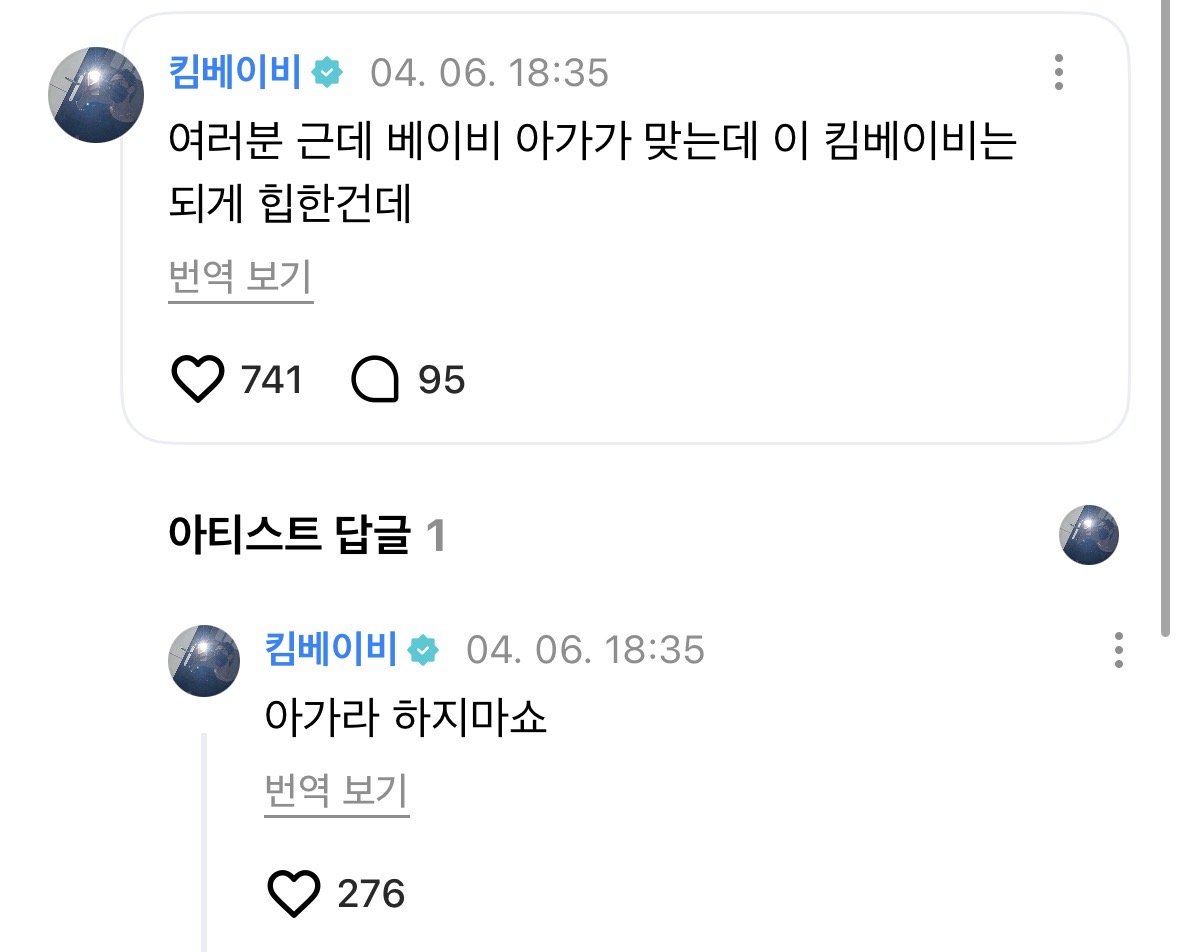Like the artist reply with the heart icon

295,893
